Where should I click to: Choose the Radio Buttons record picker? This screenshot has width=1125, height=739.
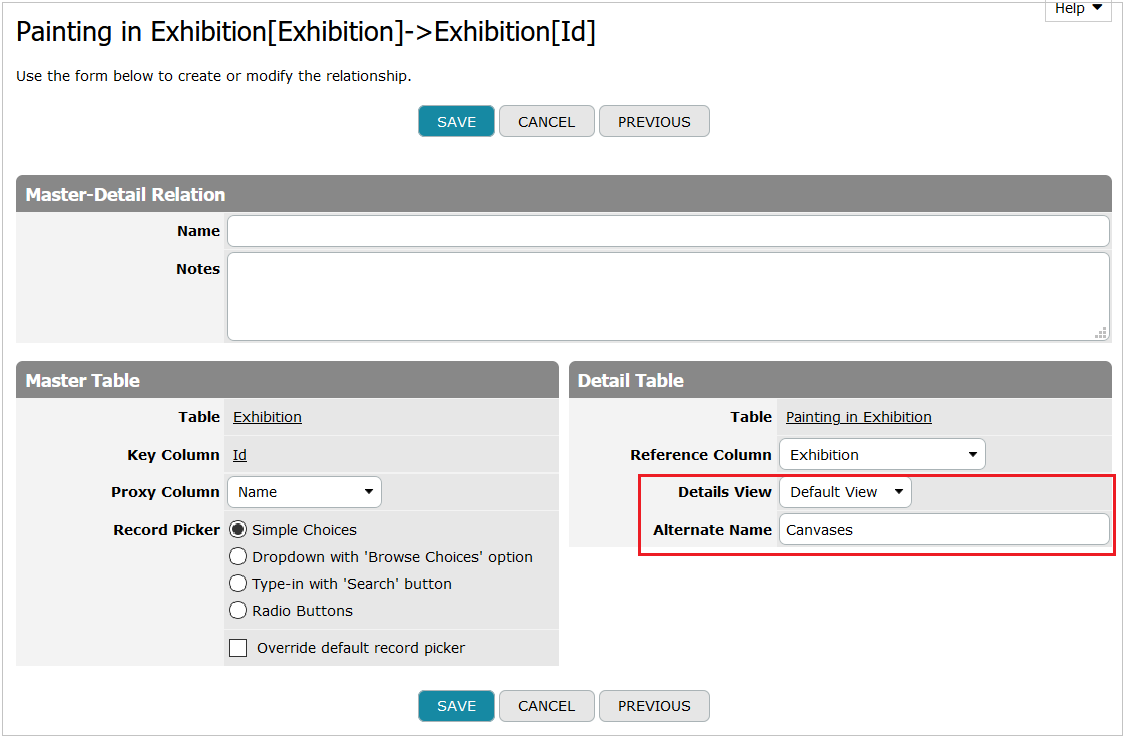[237, 611]
